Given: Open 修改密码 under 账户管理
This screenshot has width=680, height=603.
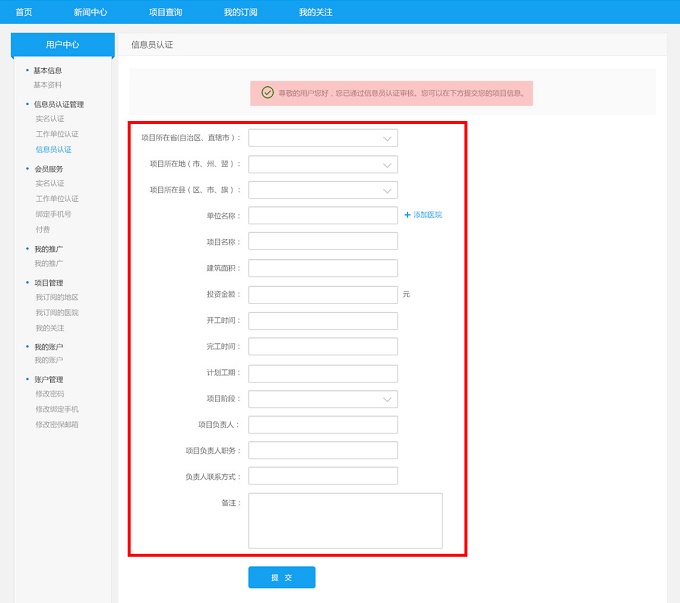Looking at the screenshot, I should click(x=49, y=394).
